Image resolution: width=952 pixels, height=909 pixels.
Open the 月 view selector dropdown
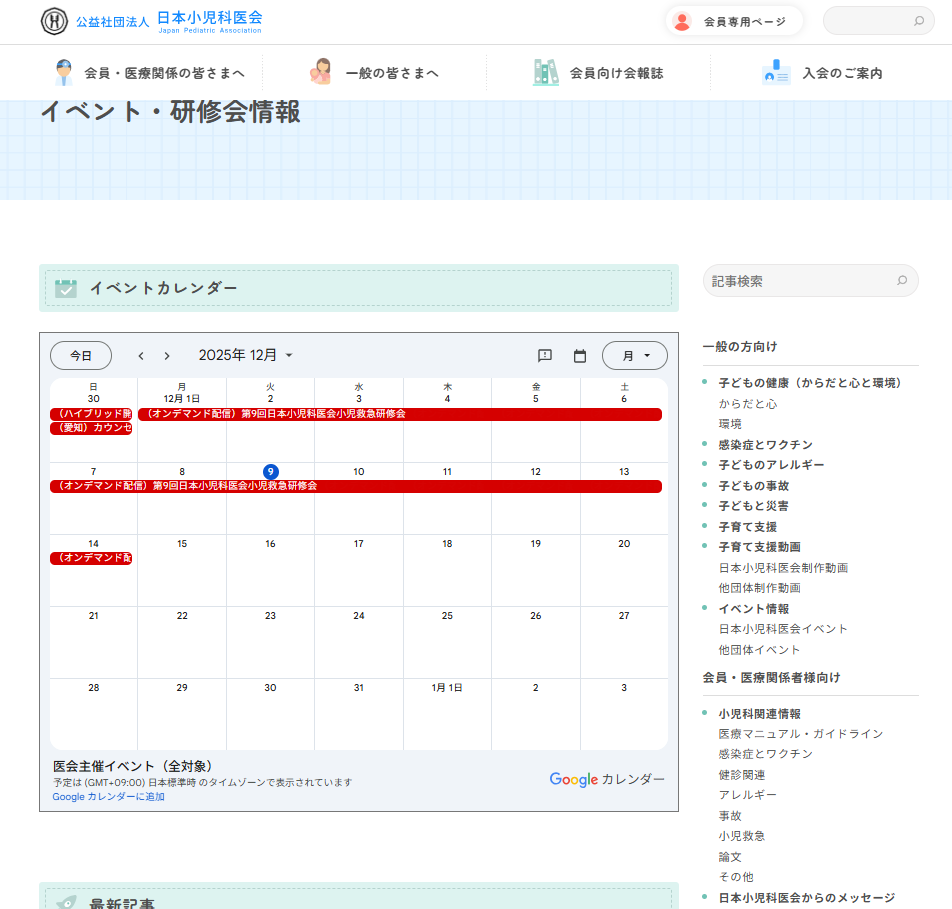point(635,356)
